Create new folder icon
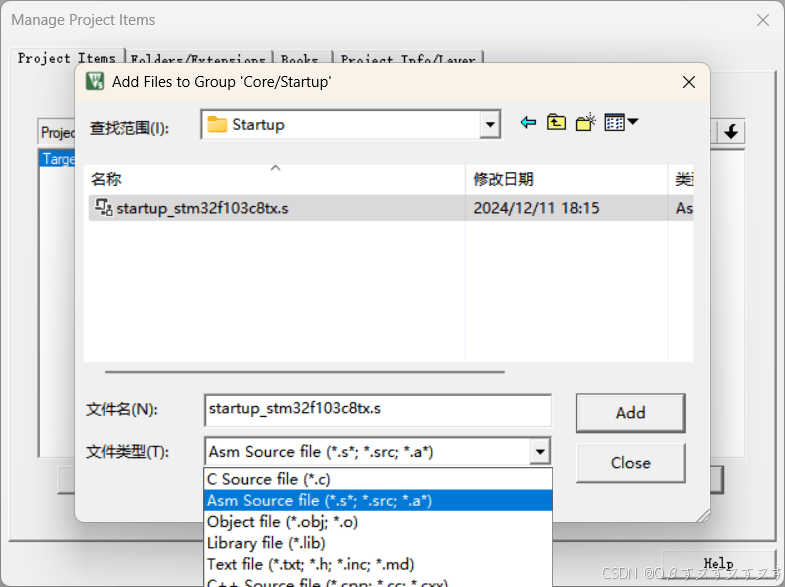 (585, 122)
